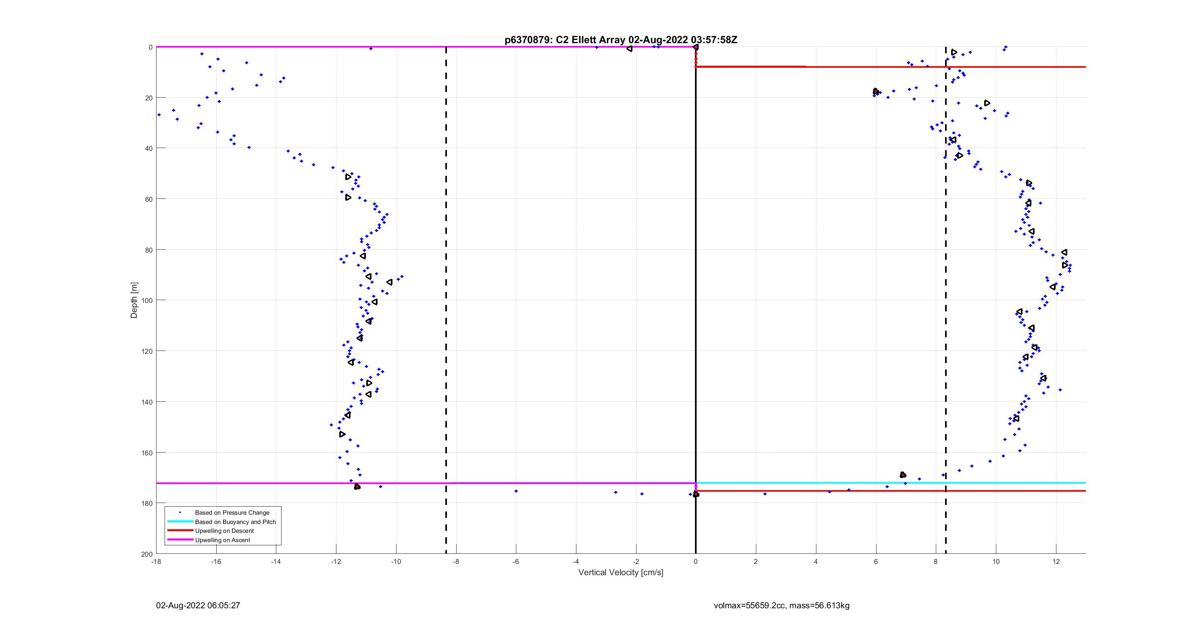The height and width of the screenshot is (622, 1200).
Task: Click the x-axis tick label '-14'
Action: point(276,561)
